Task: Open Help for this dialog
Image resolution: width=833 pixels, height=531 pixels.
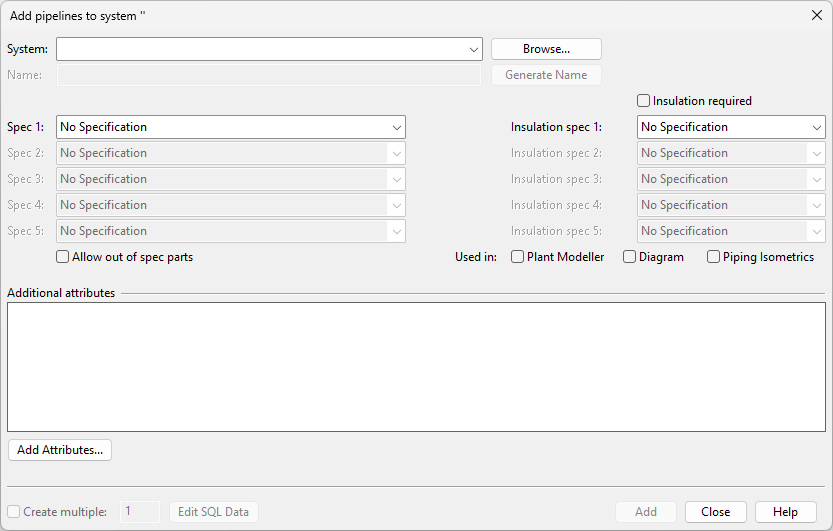Action: click(785, 512)
